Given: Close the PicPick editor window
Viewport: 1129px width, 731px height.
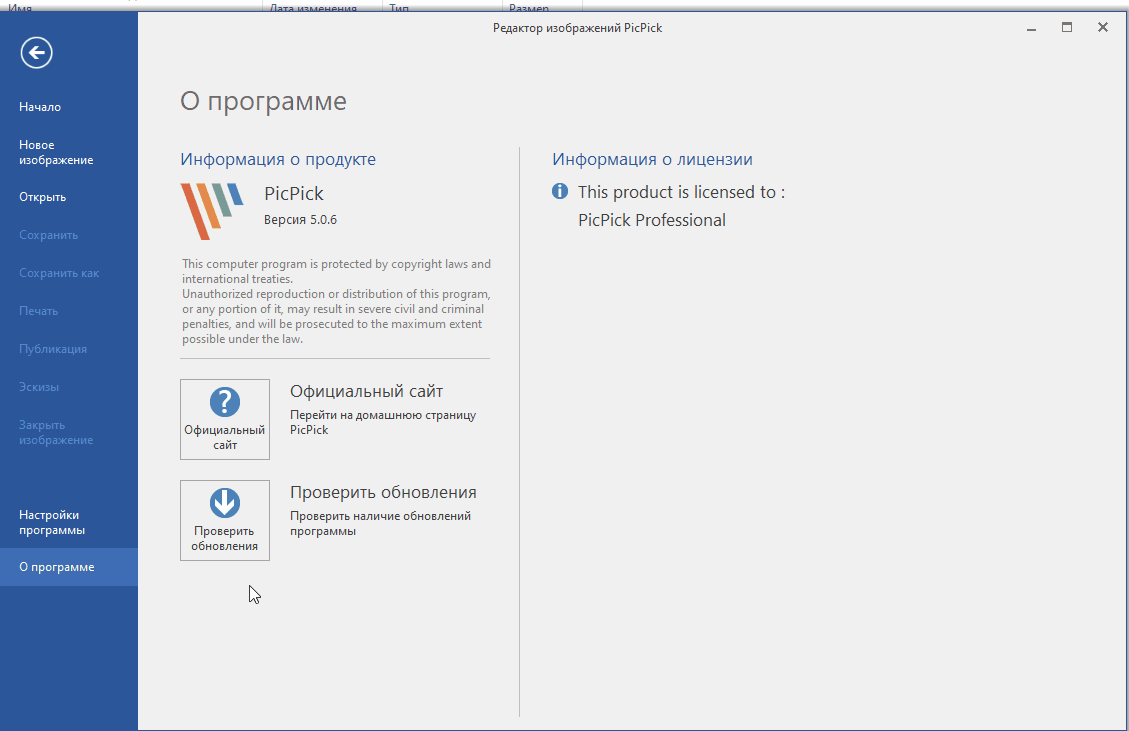Looking at the screenshot, I should (x=1103, y=28).
